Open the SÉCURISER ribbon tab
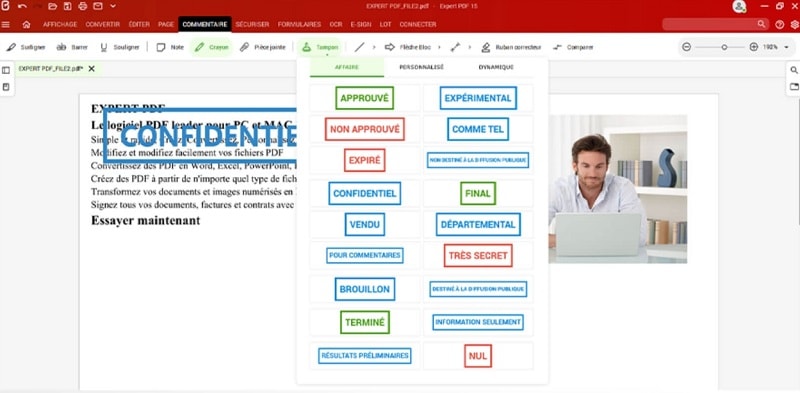800x393 pixels. point(252,24)
